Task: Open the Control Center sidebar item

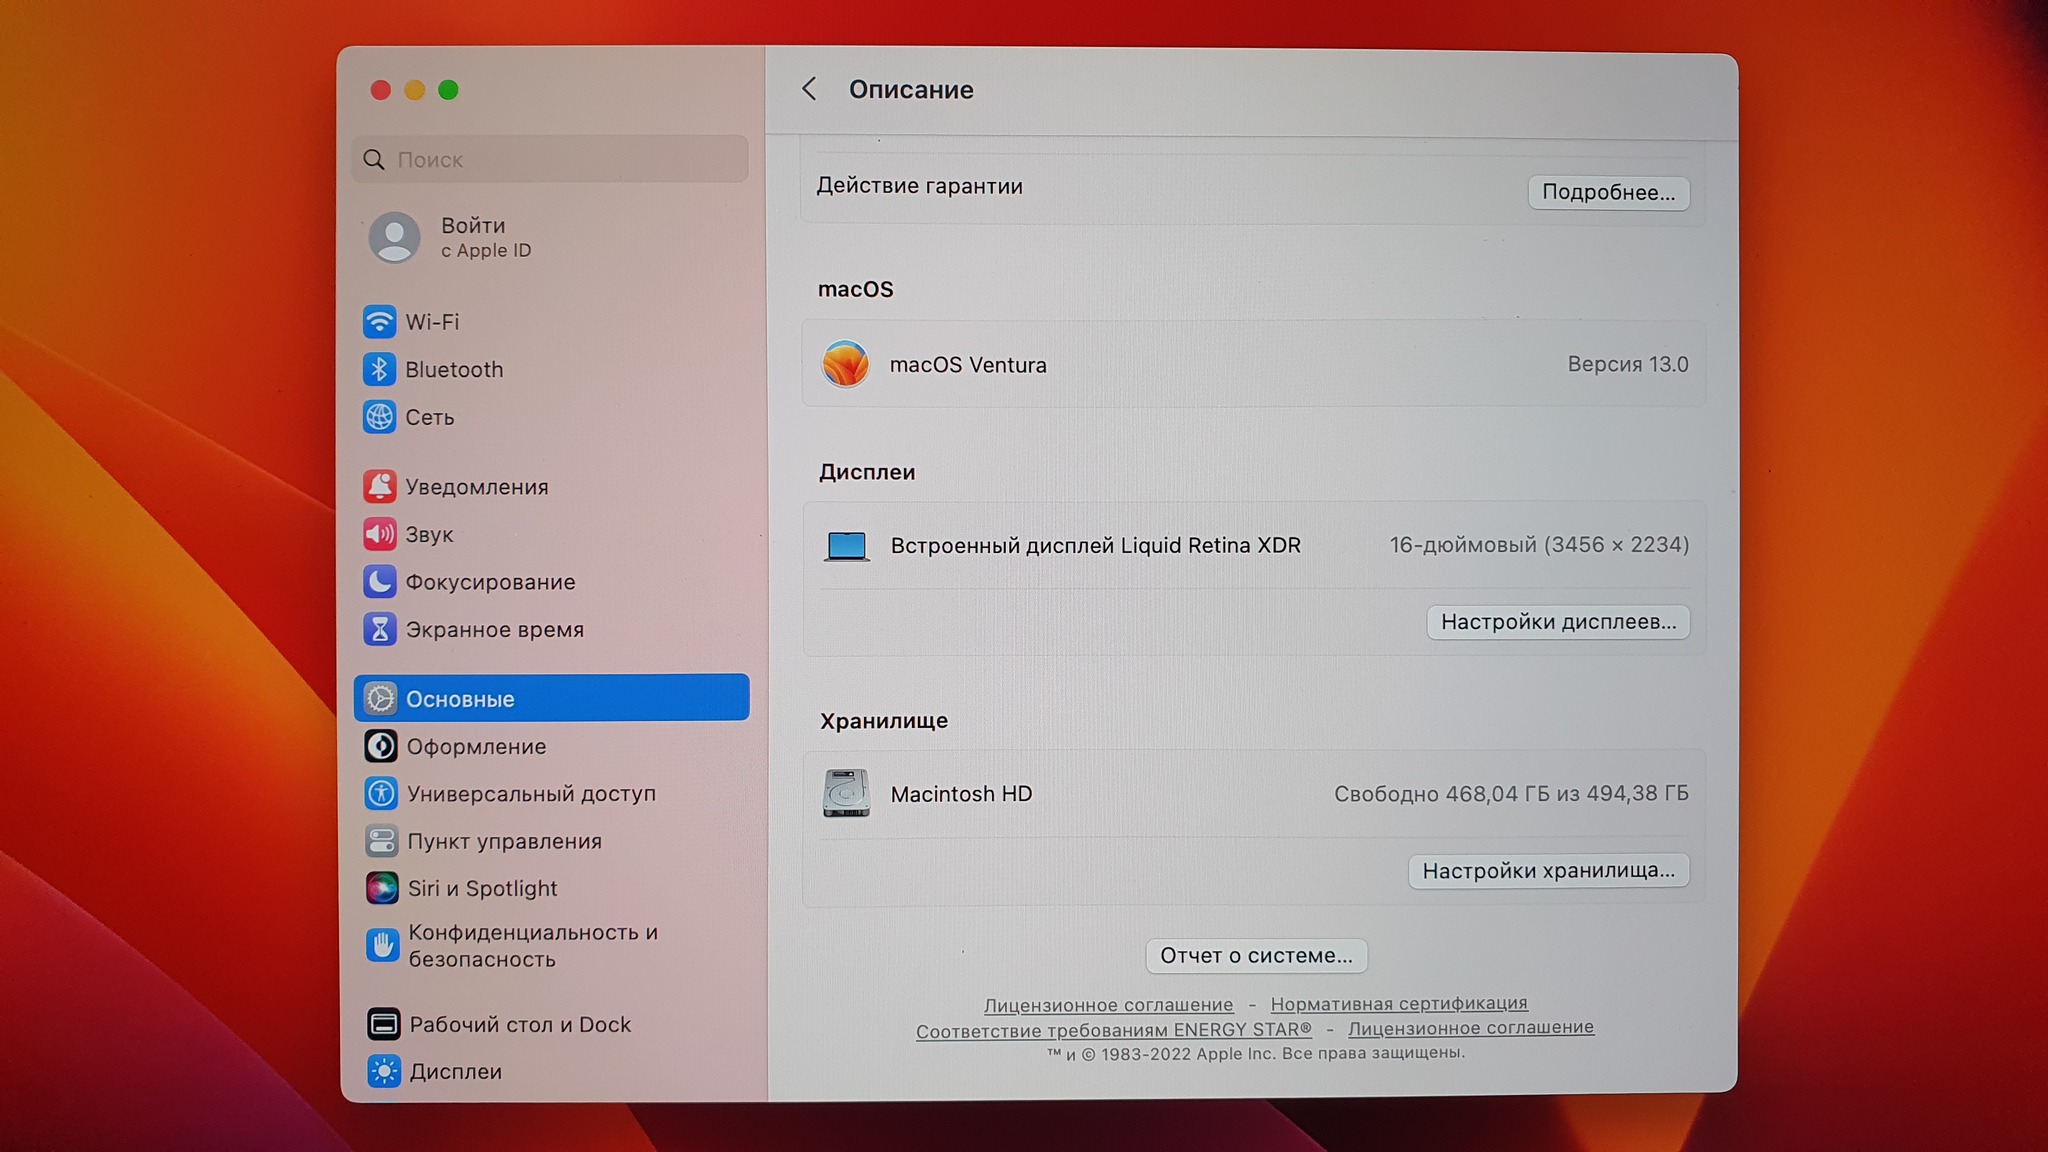Action: click(x=503, y=841)
